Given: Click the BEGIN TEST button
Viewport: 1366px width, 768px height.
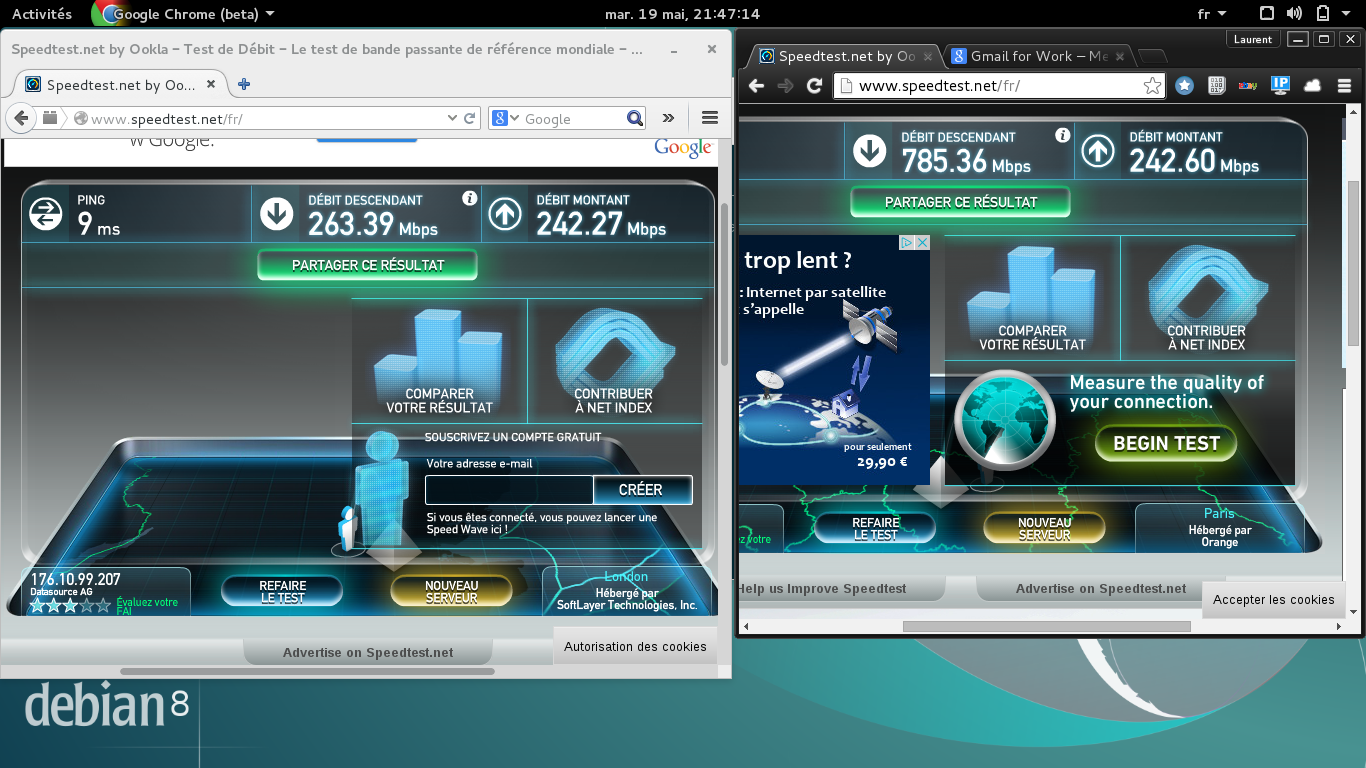Looking at the screenshot, I should pos(1166,443).
